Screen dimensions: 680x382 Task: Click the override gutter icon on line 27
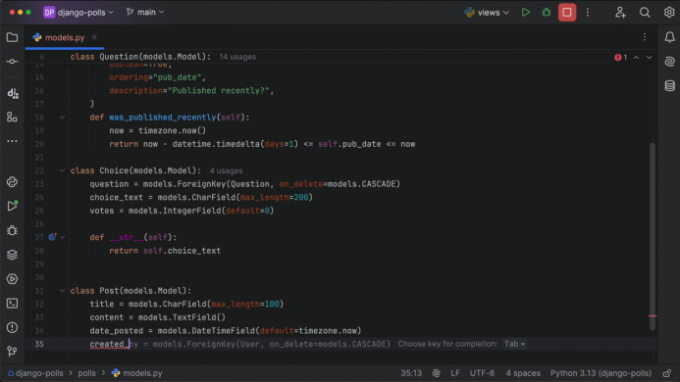pos(52,237)
